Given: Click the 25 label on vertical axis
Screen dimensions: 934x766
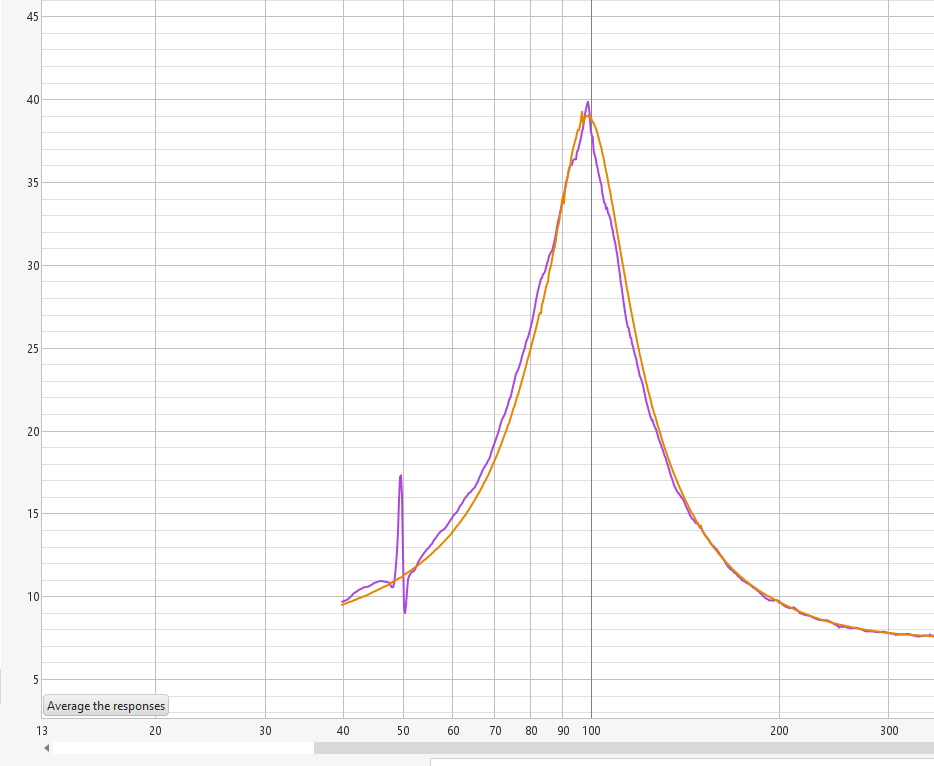Looking at the screenshot, I should pos(33,348).
